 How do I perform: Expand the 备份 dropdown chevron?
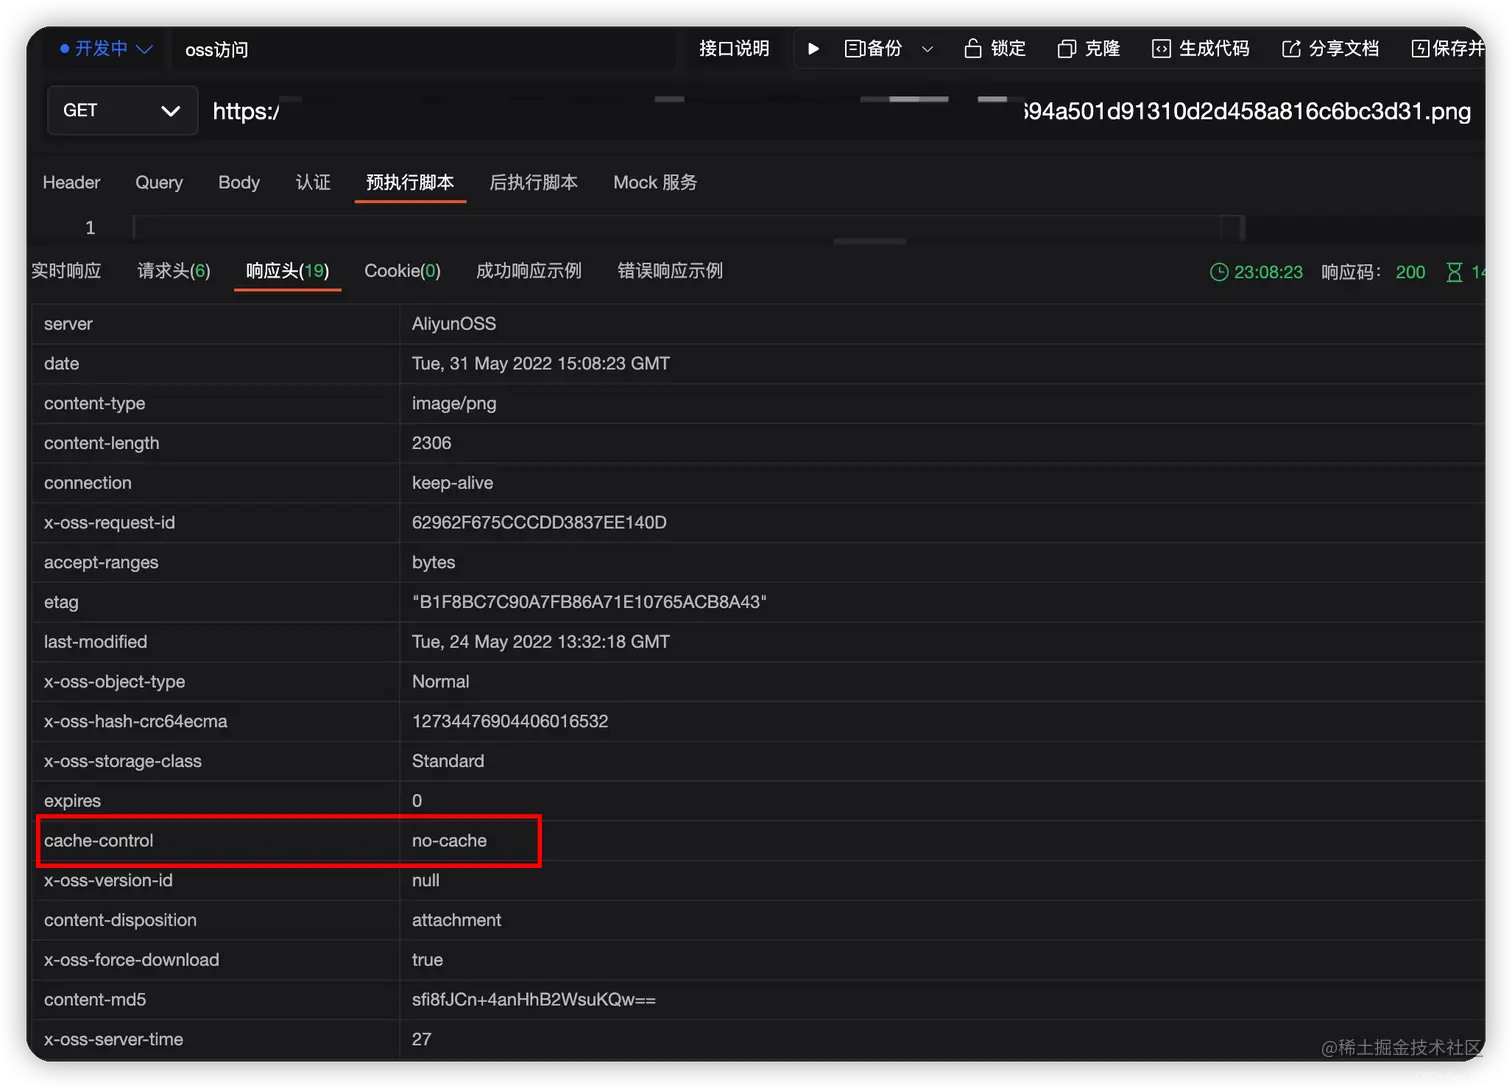(x=927, y=48)
